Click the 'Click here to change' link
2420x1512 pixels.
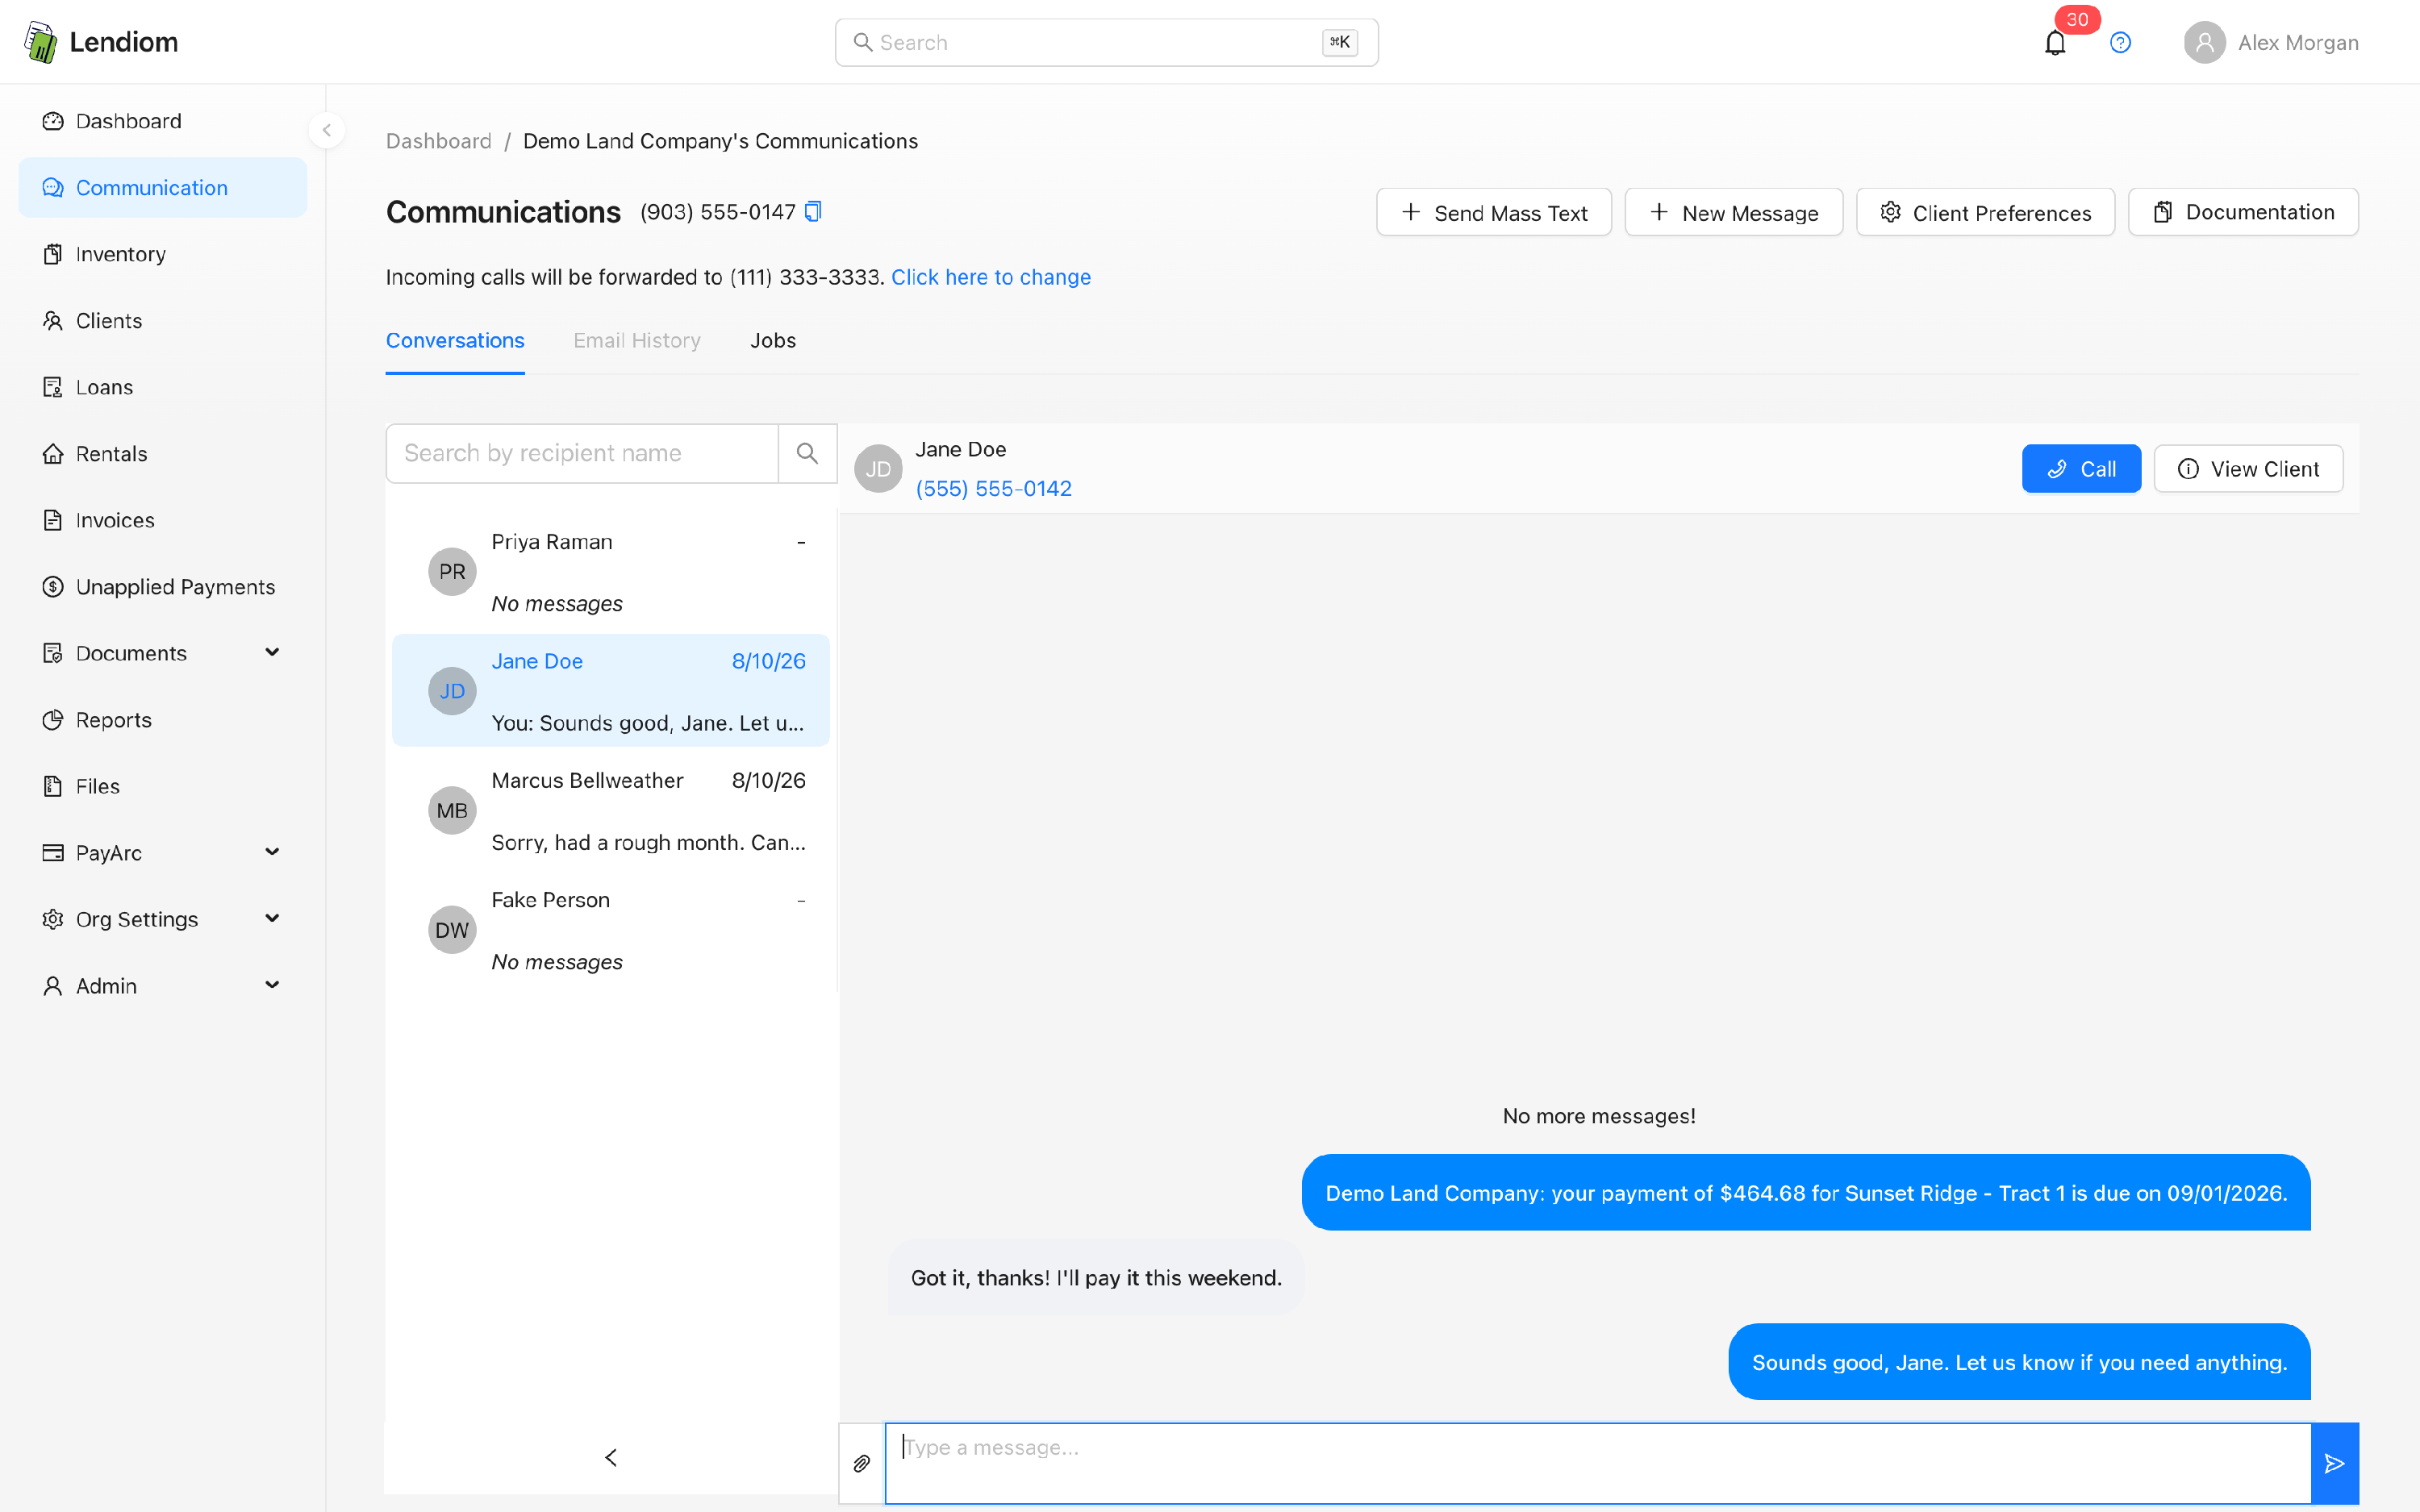(x=991, y=277)
